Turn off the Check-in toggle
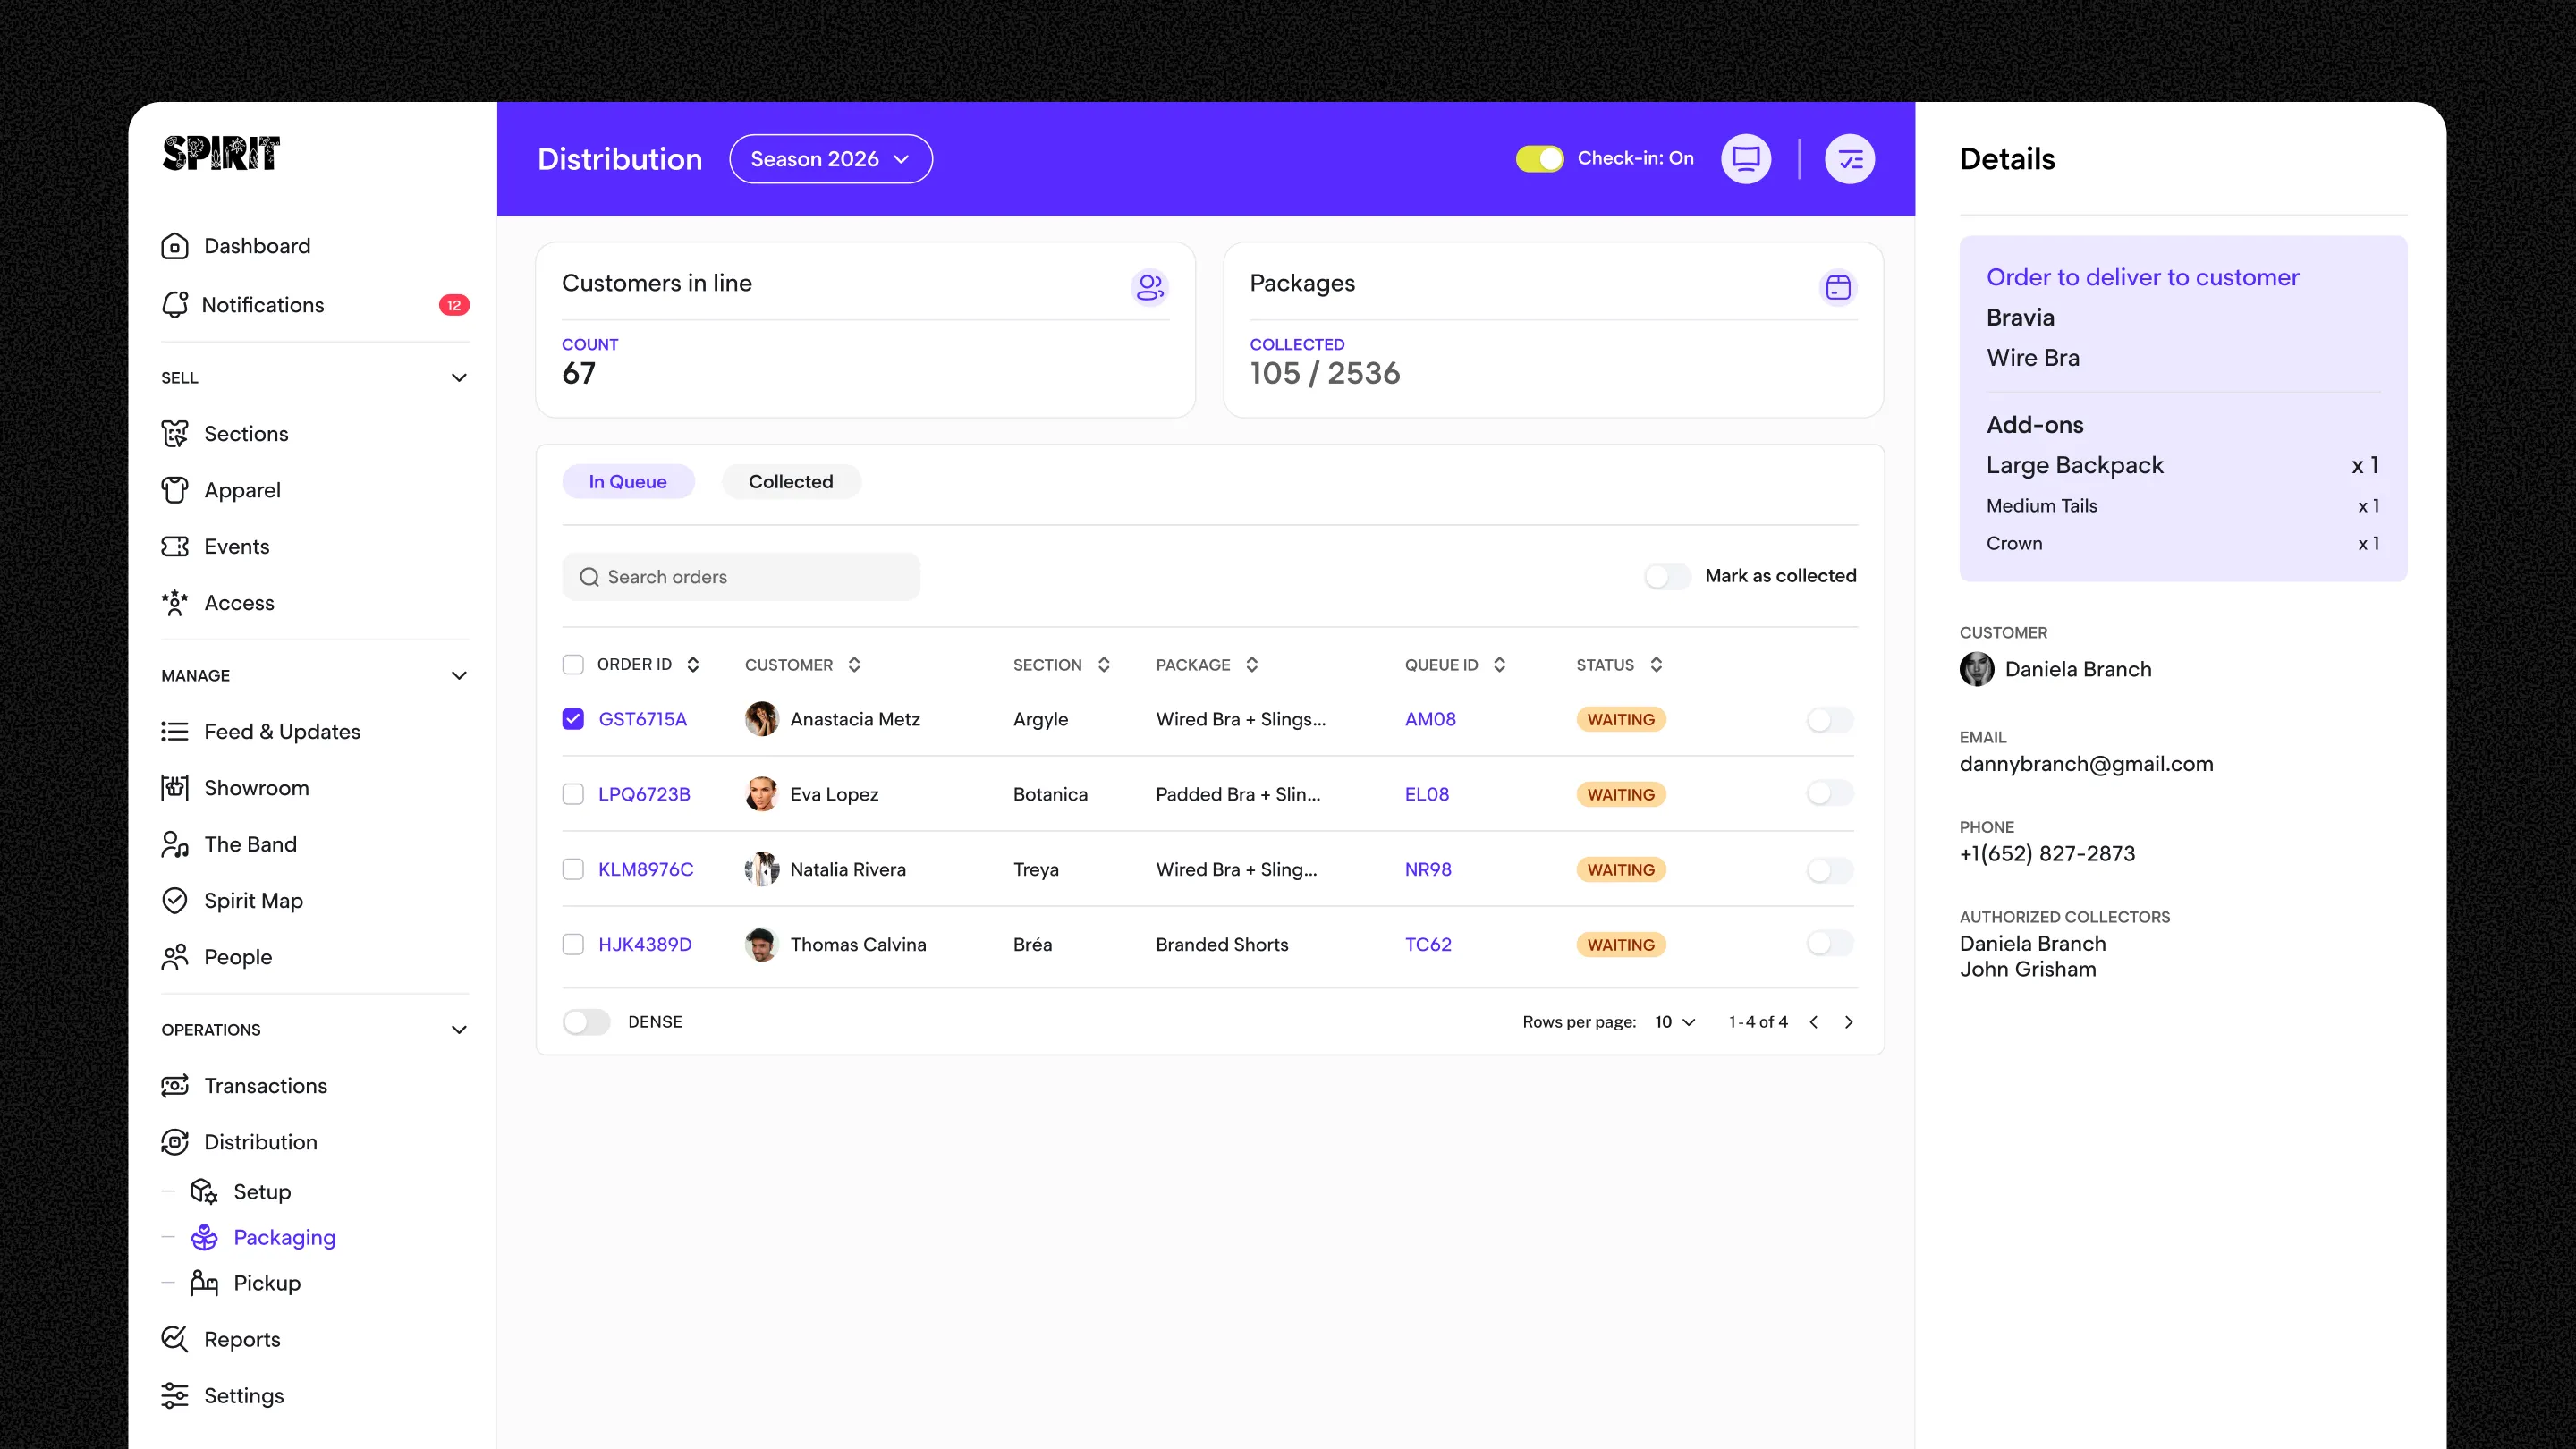Screen dimensions: 2576x1449 click(x=1539, y=159)
